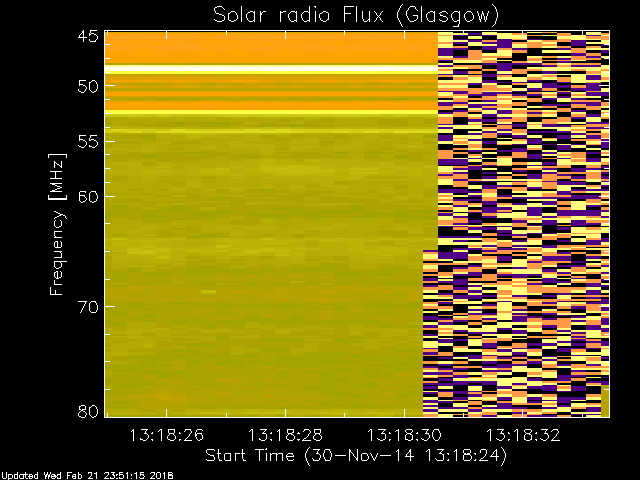The image size is (640, 480).
Task: Click the 'Updated Wed Feb 21' timestamp text
Action: pyautogui.click(x=87, y=476)
